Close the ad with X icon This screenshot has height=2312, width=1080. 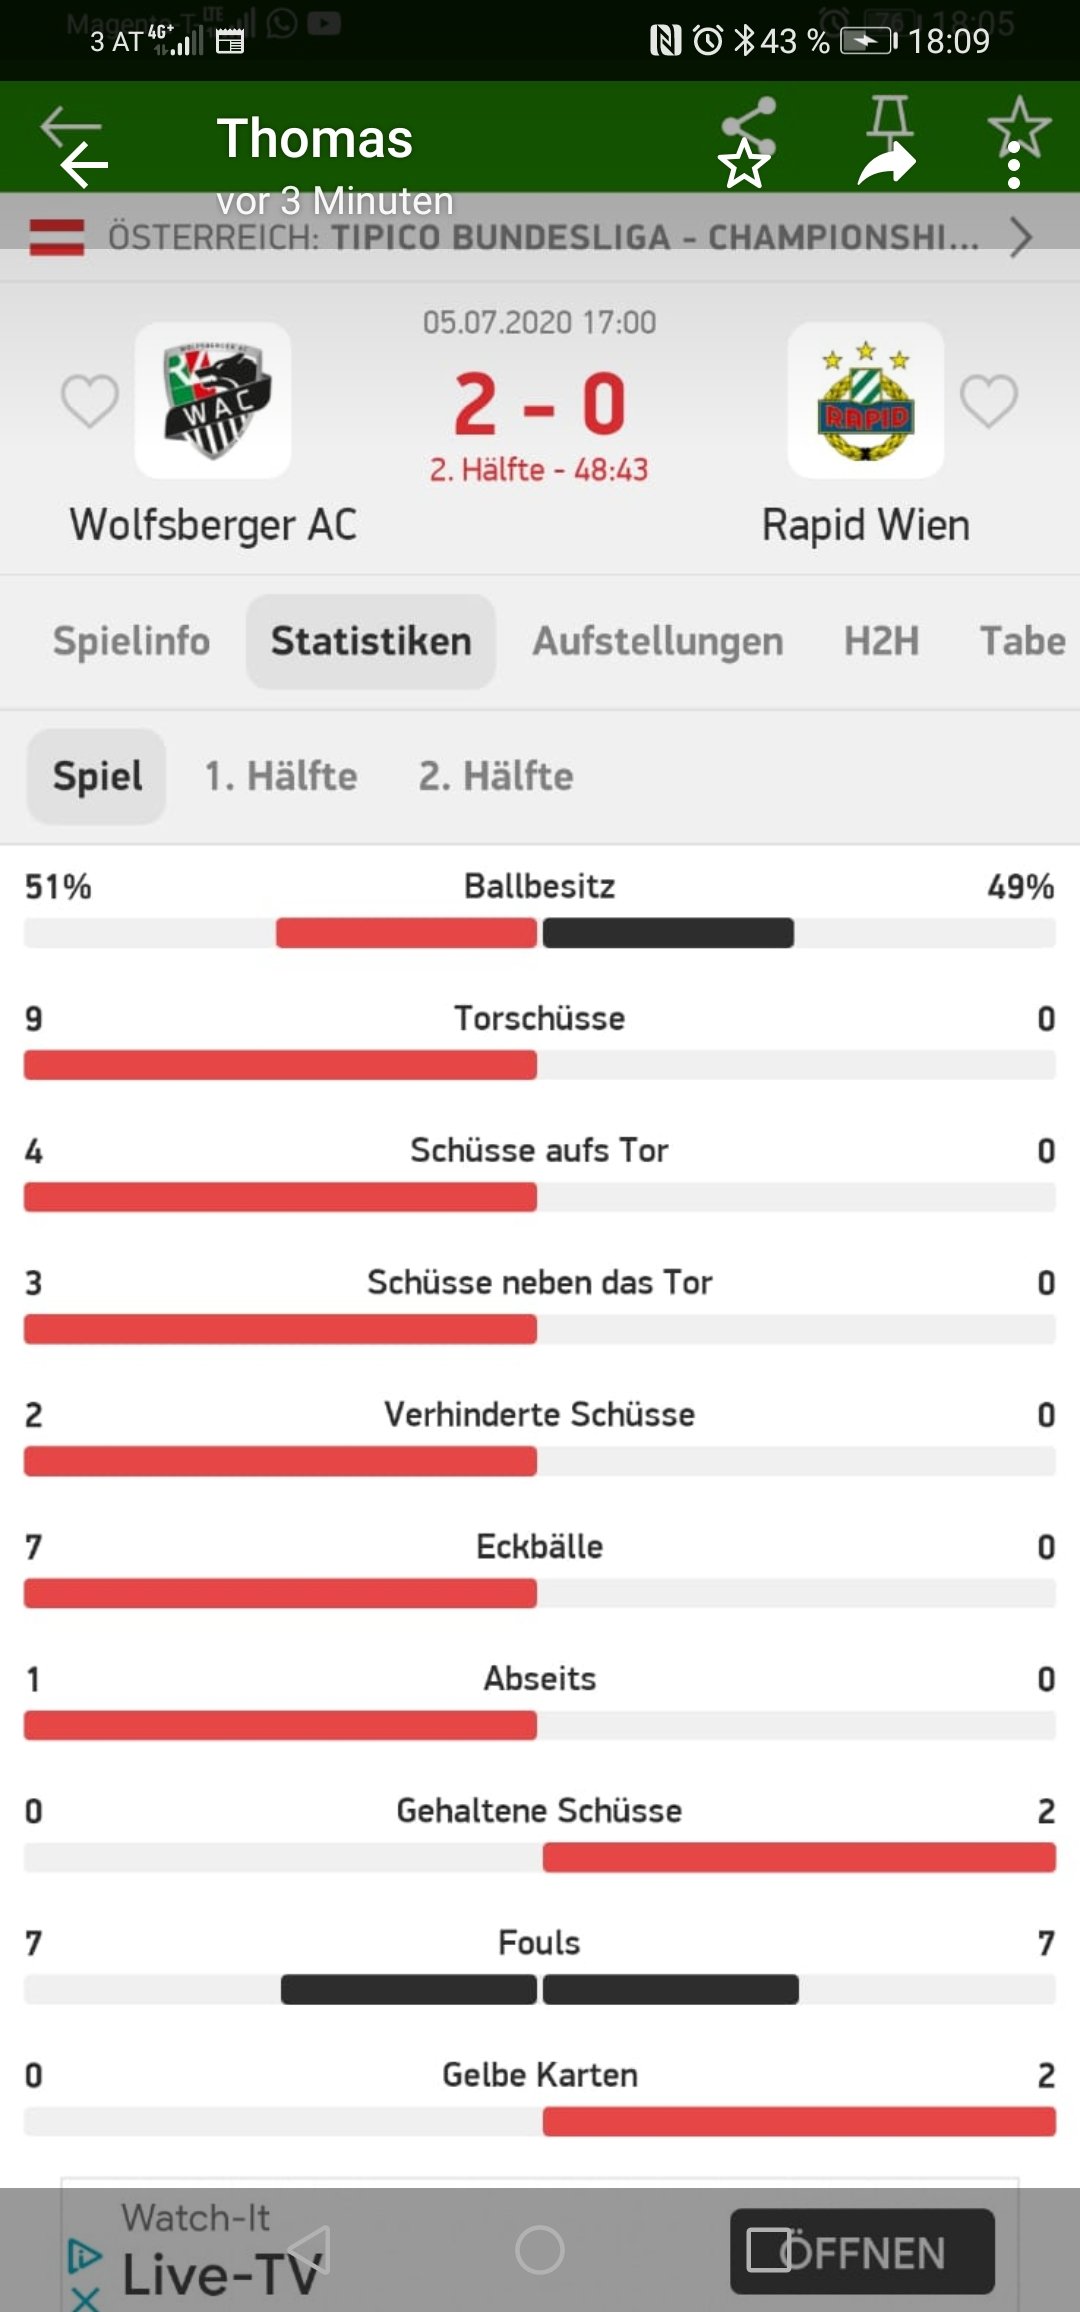tap(86, 2298)
